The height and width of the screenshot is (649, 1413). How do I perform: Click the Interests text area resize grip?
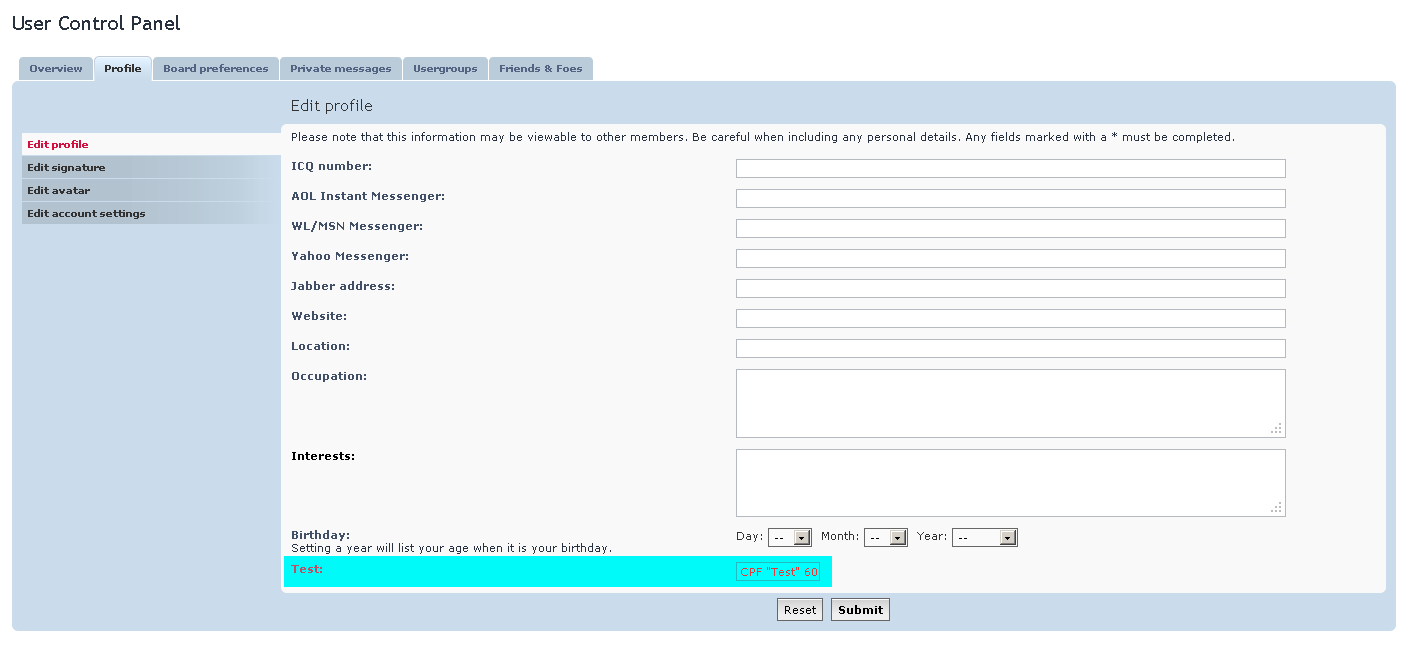[x=1276, y=508]
